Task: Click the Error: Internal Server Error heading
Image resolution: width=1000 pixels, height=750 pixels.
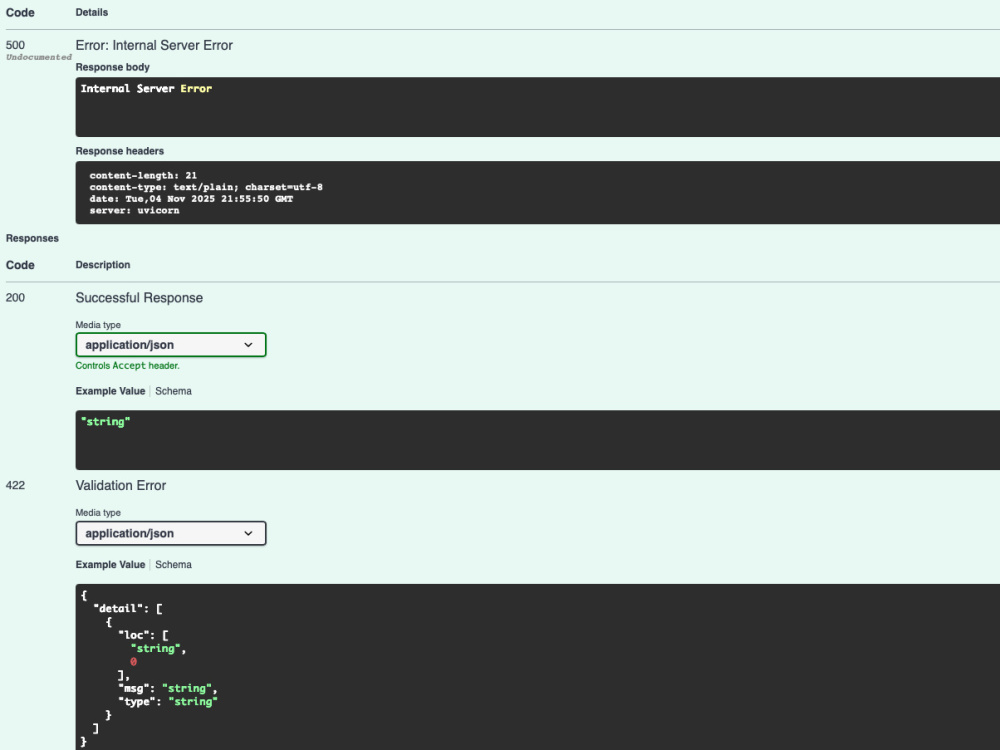Action: 154,45
